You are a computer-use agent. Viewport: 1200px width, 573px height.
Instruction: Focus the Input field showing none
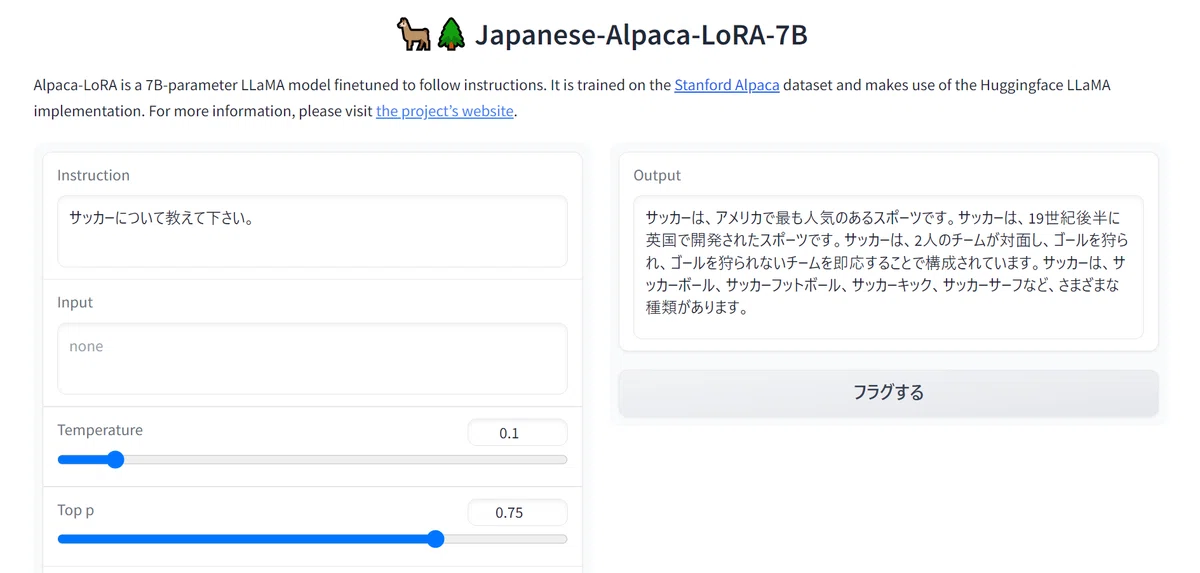pyautogui.click(x=312, y=358)
